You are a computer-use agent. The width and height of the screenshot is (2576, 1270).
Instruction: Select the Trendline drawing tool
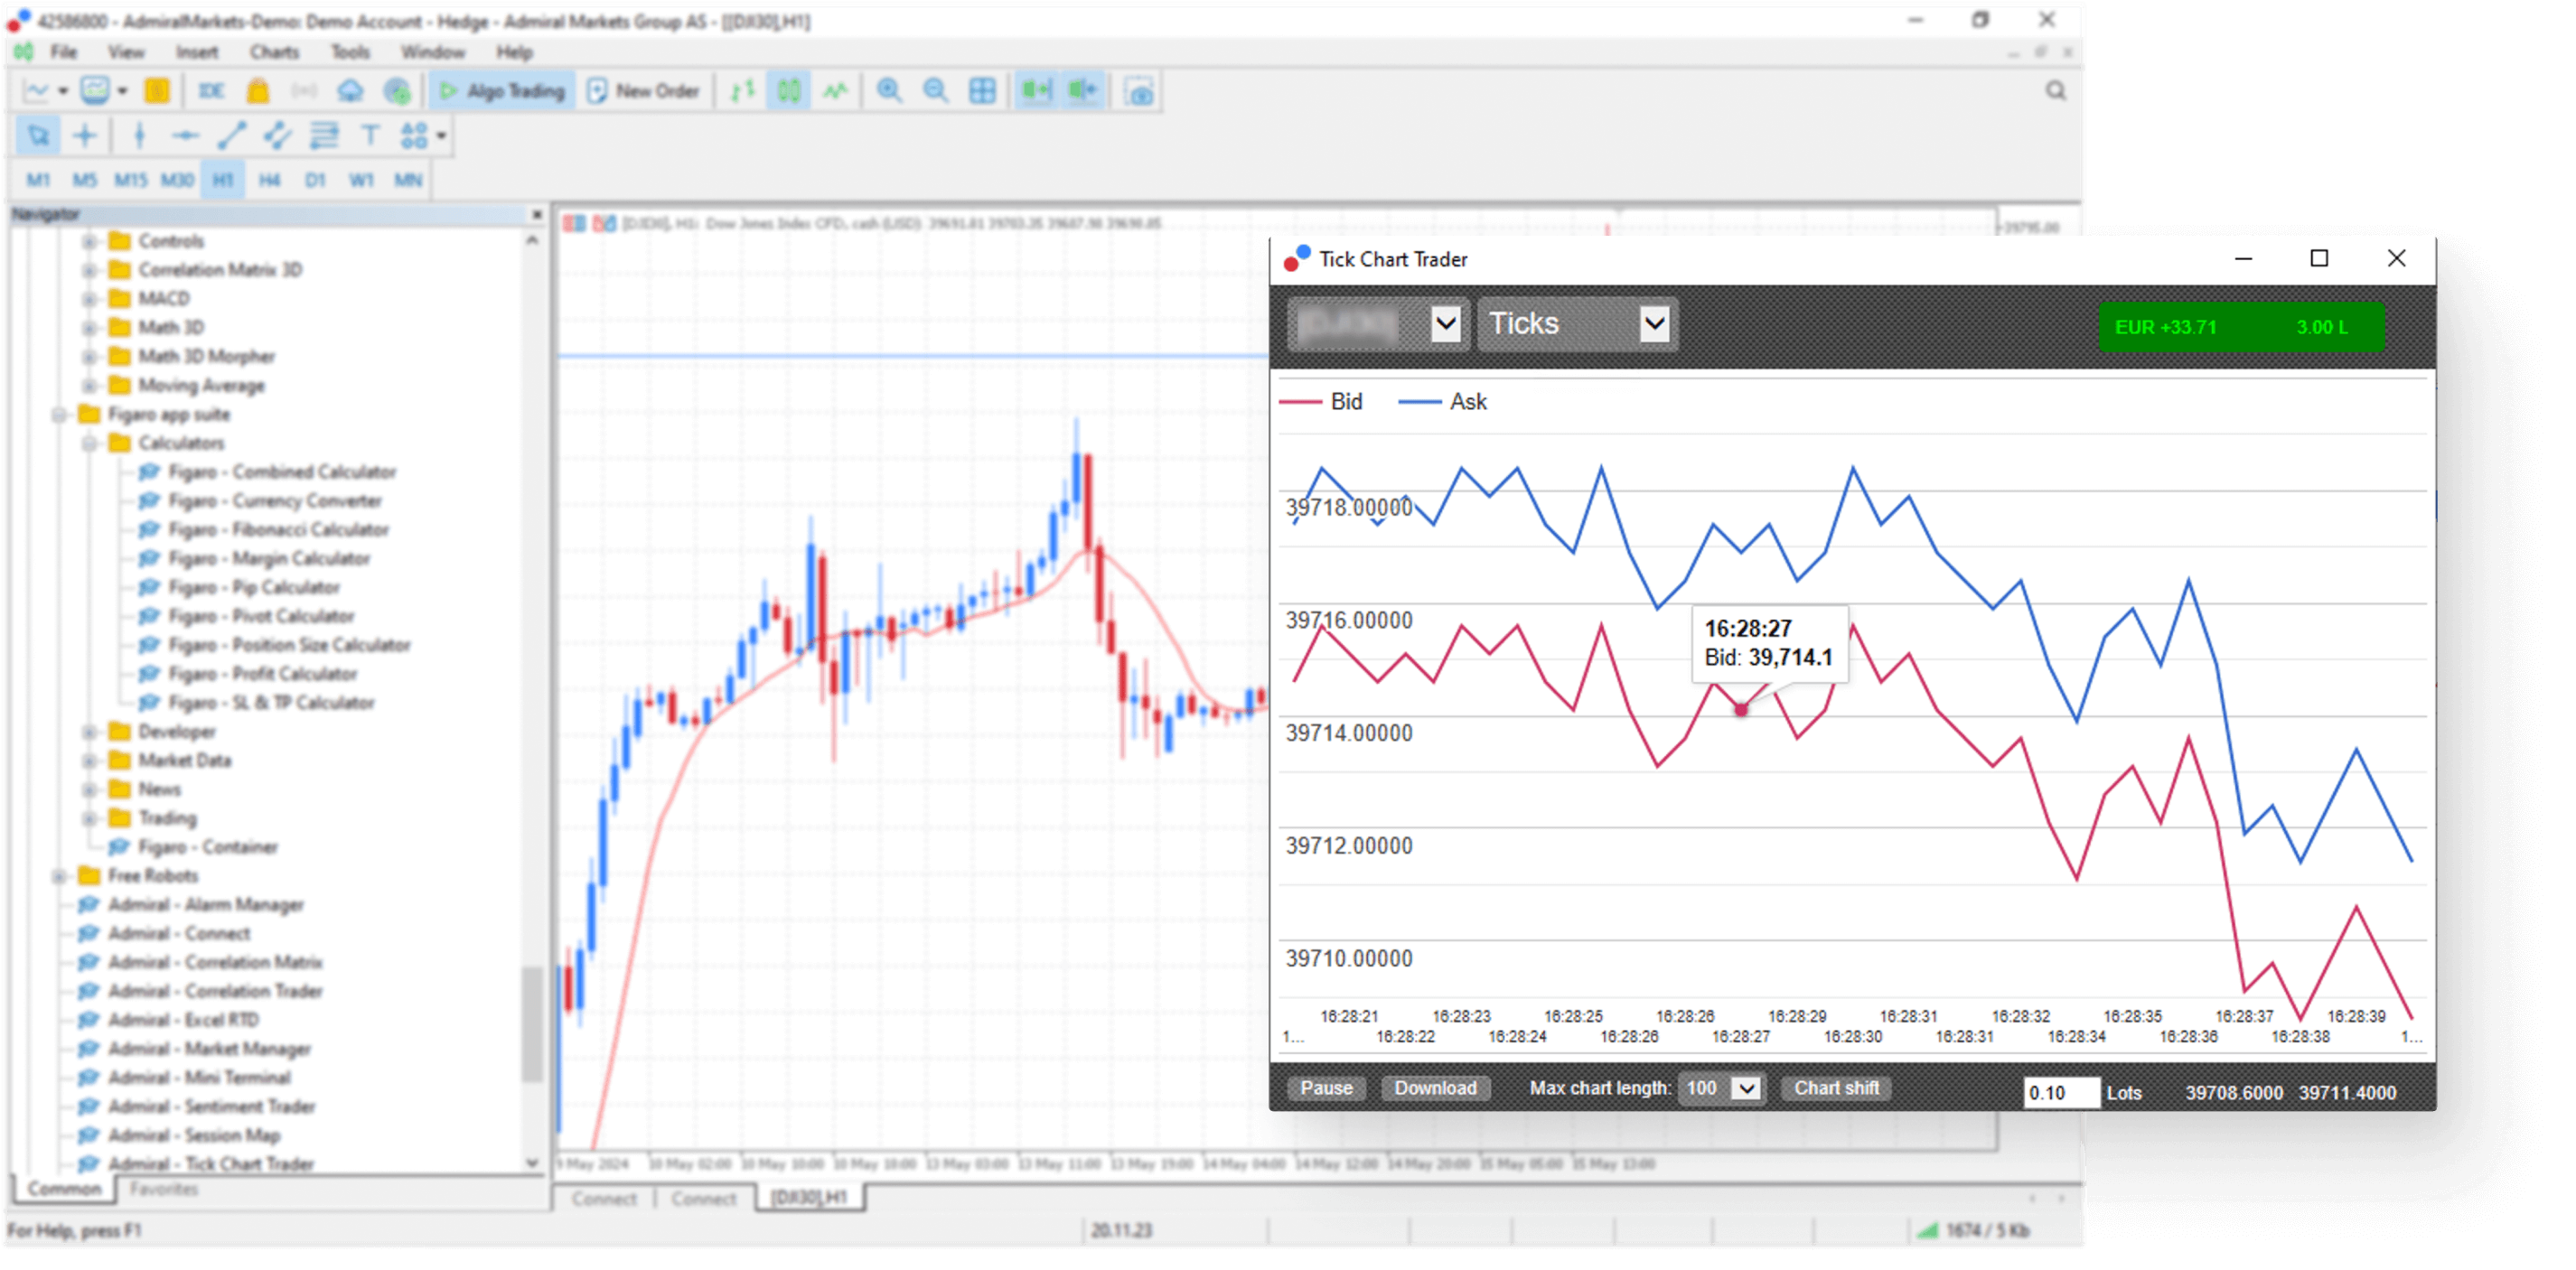[x=232, y=135]
